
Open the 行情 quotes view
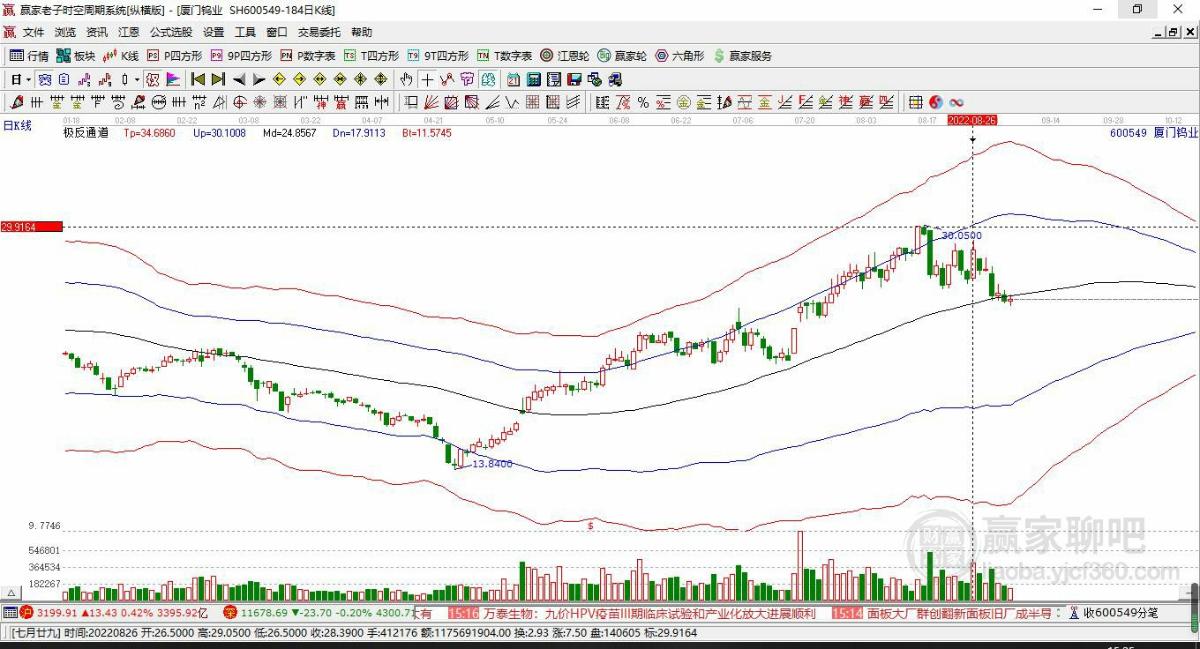29,56
